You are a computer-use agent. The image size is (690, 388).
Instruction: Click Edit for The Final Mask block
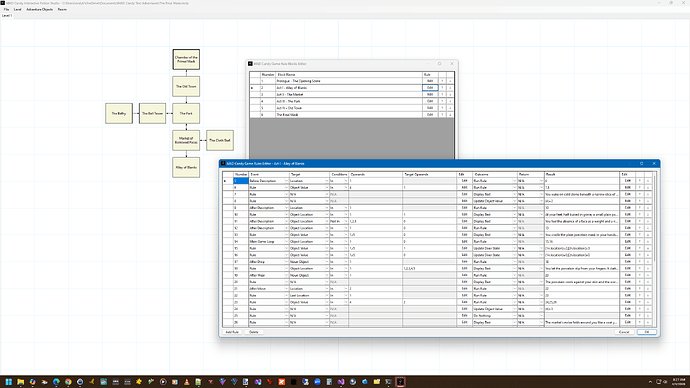[430, 114]
